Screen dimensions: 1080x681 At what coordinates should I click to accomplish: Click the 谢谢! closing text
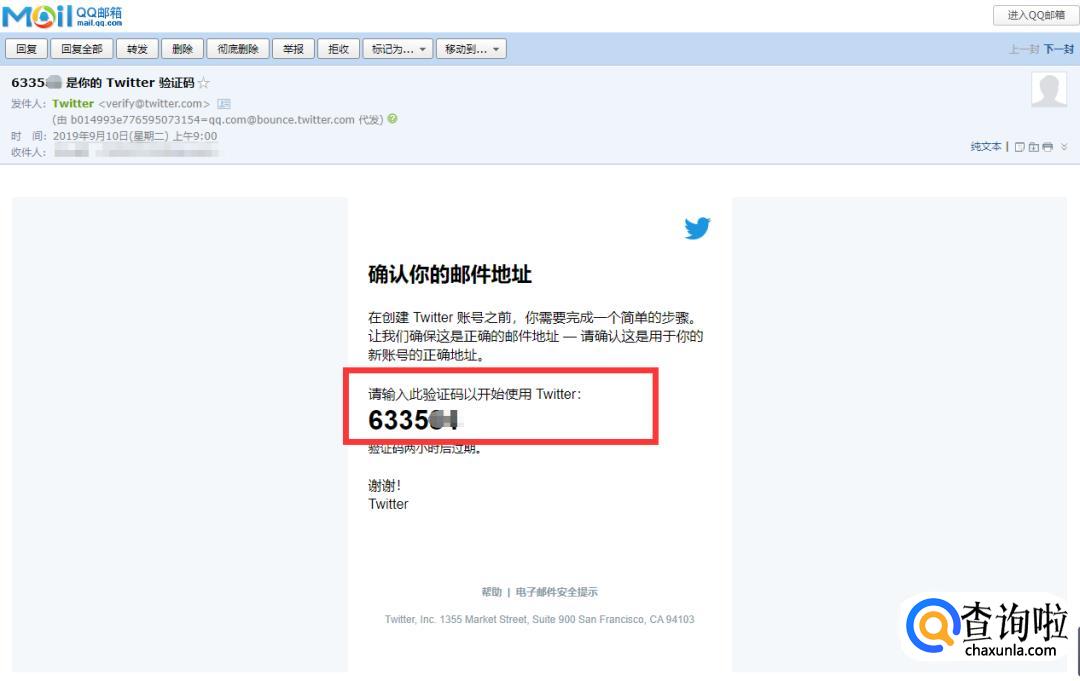click(x=384, y=486)
